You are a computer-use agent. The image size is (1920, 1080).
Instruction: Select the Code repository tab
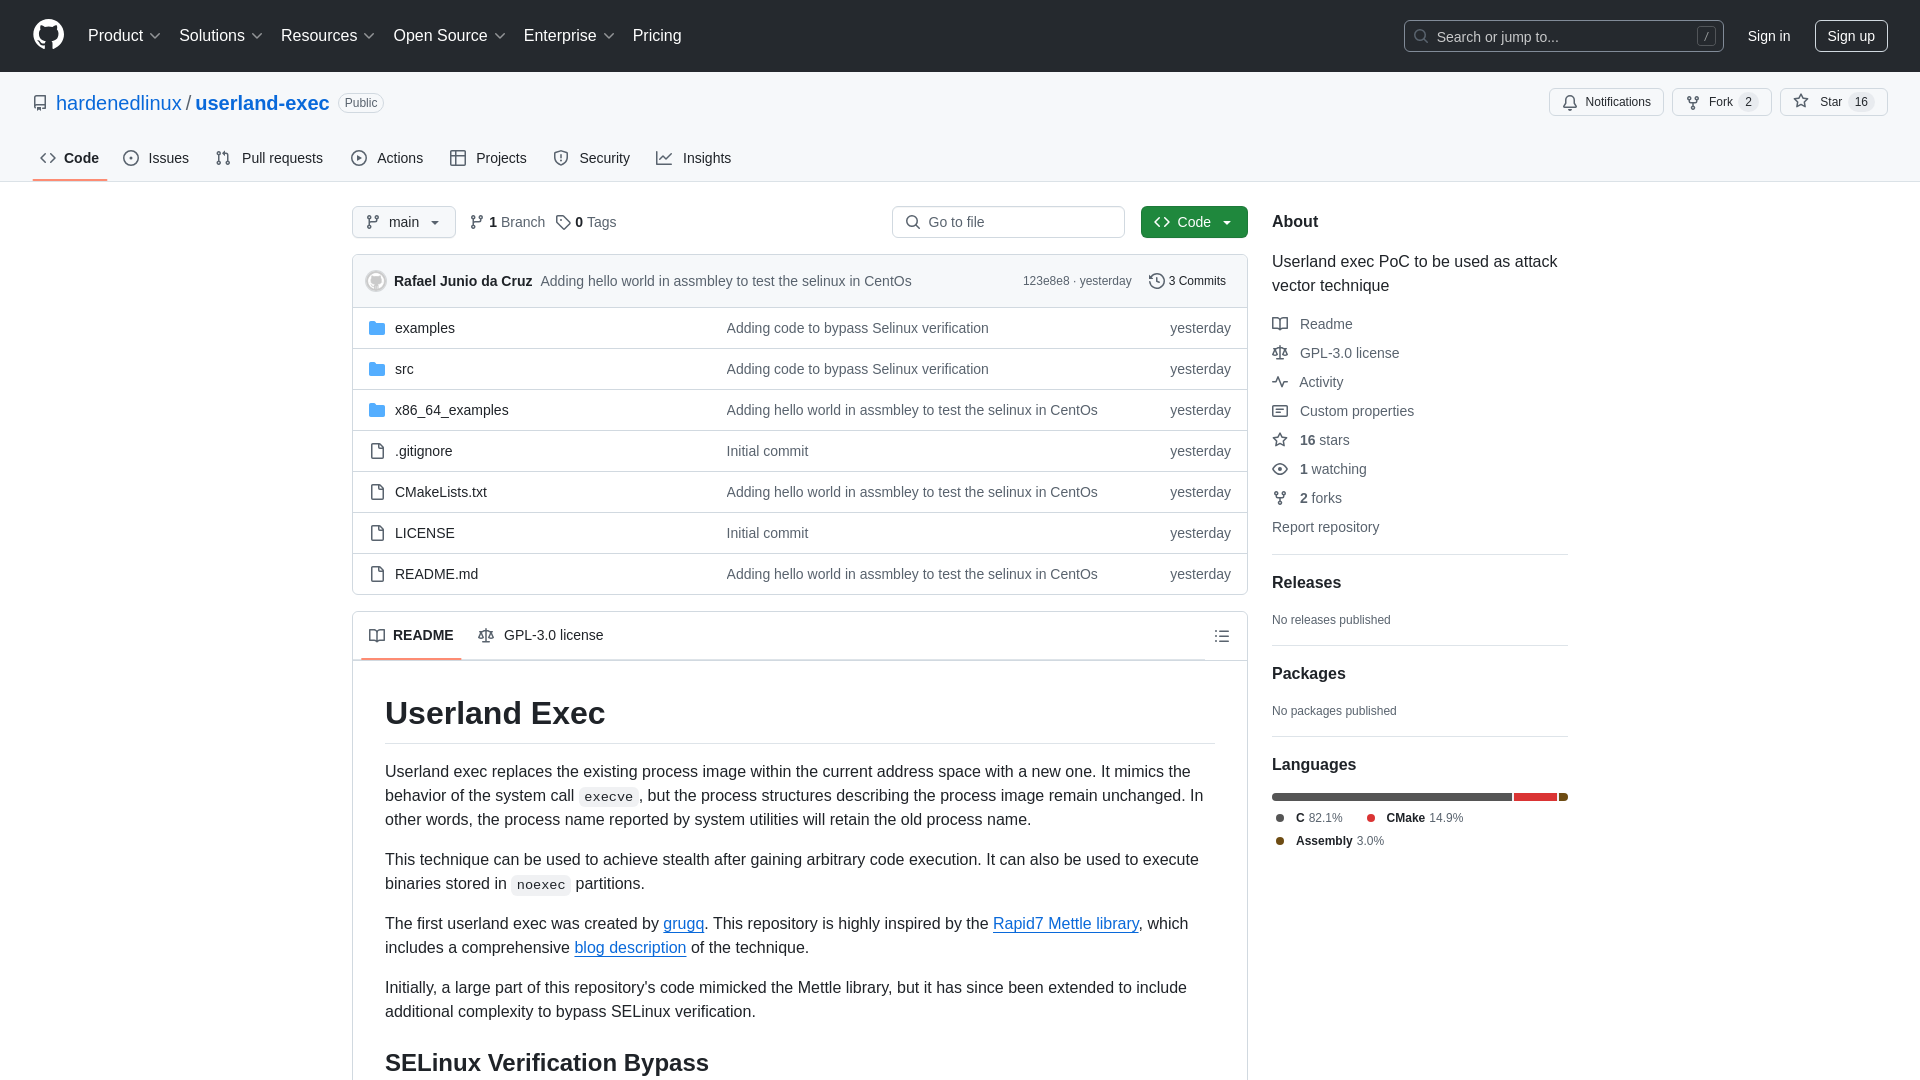(x=70, y=158)
